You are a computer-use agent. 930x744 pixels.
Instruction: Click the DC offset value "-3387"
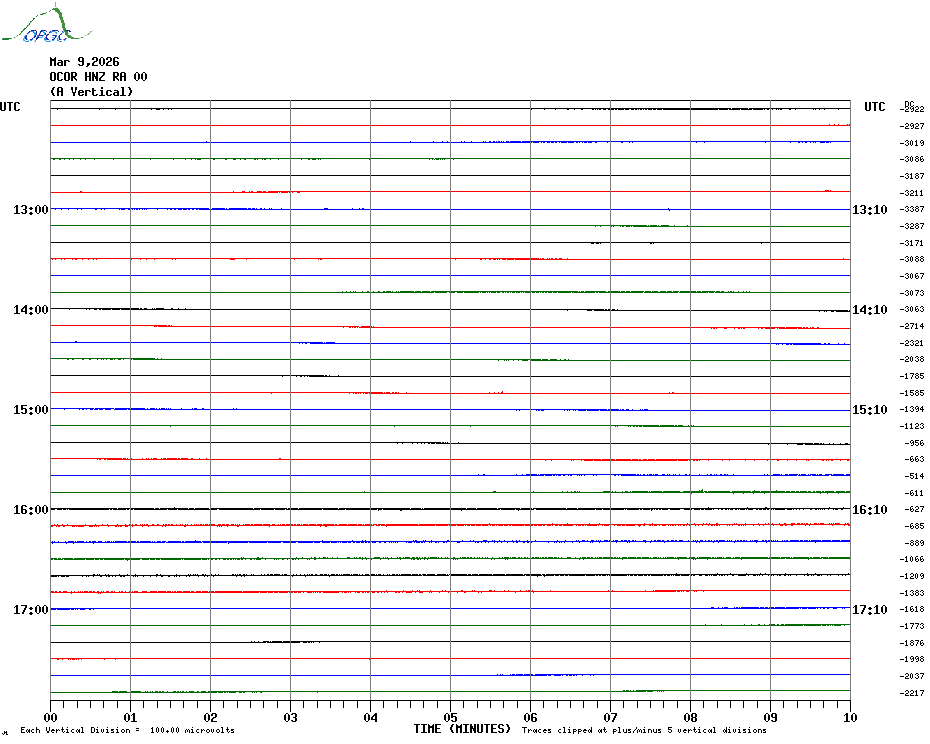912,209
